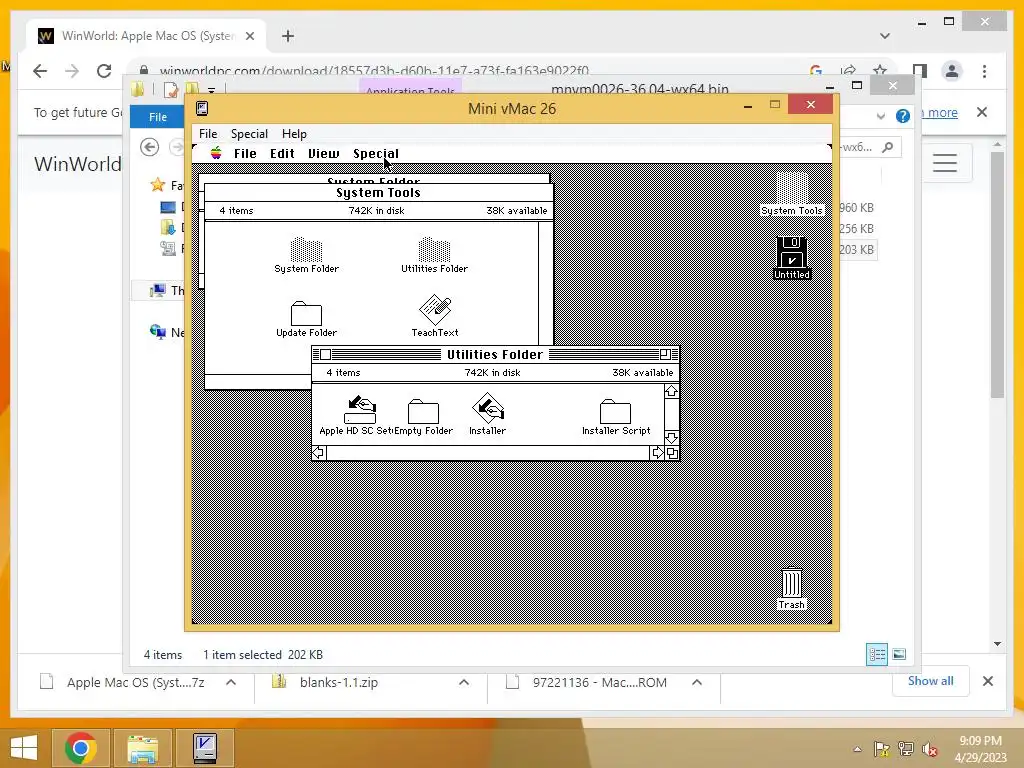Open Windows Start button

point(24,747)
